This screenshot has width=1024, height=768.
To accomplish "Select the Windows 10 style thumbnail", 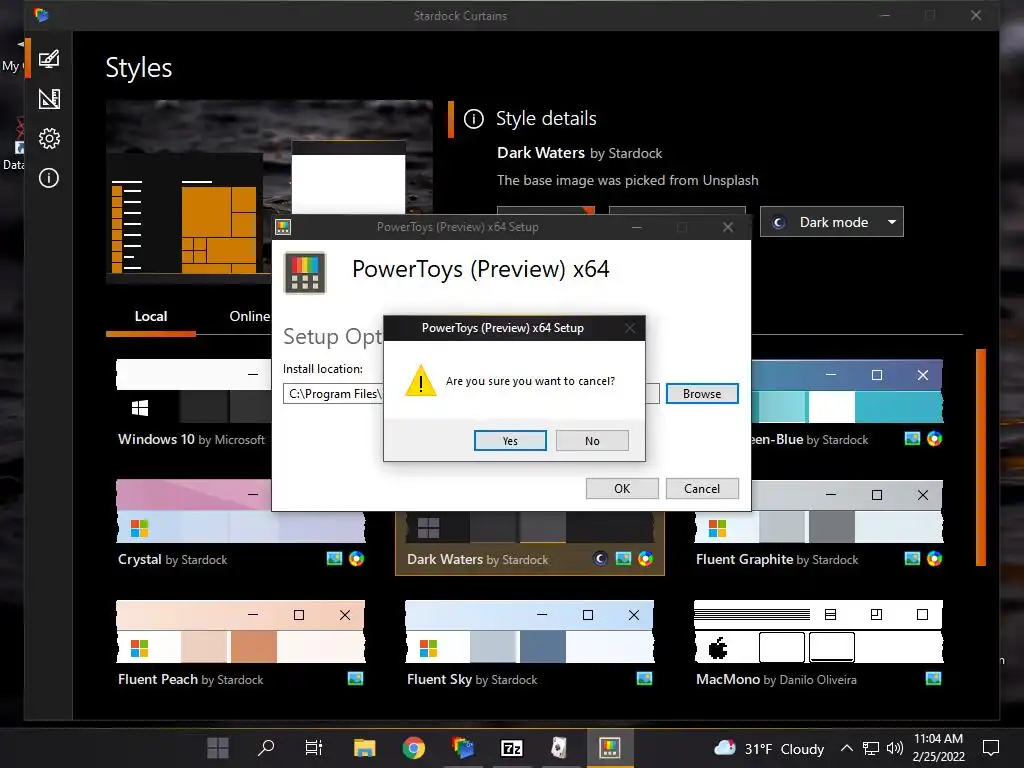I will click(195, 391).
